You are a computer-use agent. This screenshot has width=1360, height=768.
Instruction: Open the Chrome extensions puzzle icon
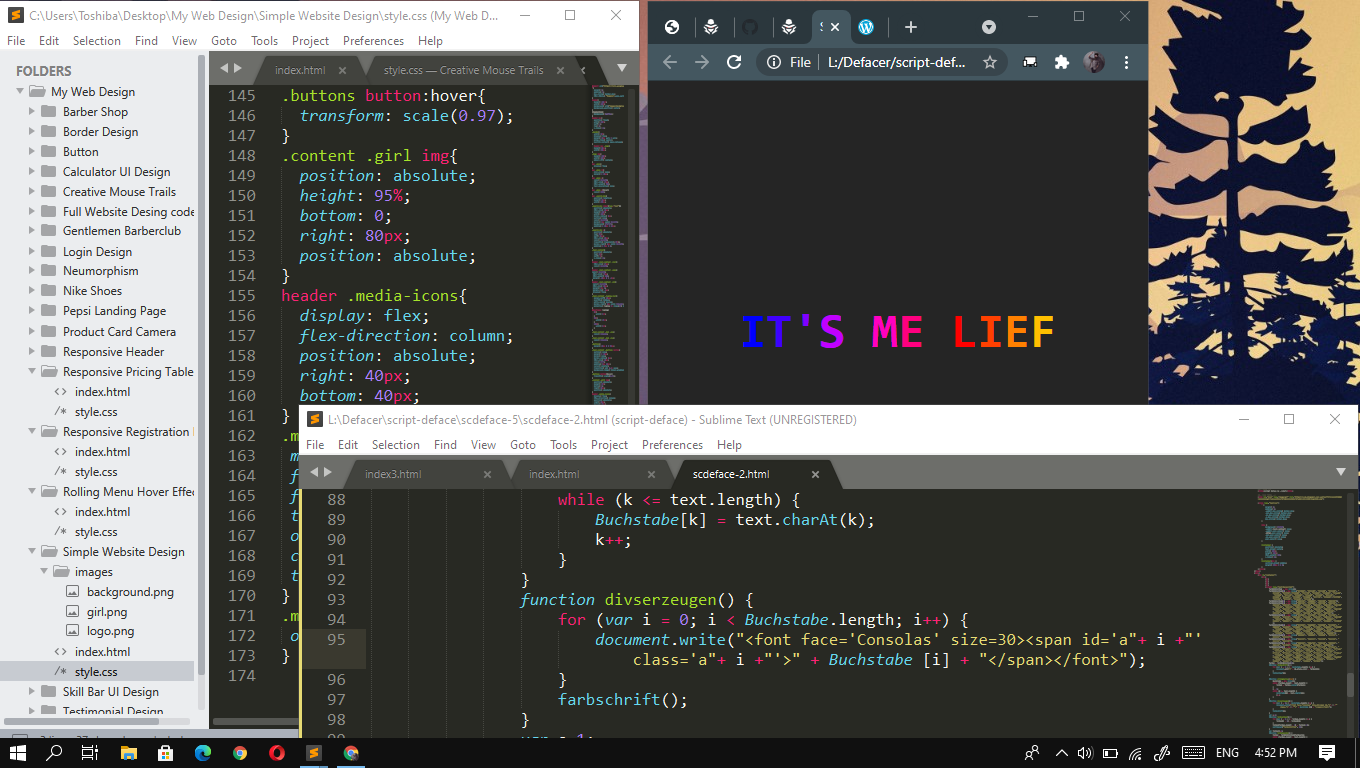(1061, 62)
